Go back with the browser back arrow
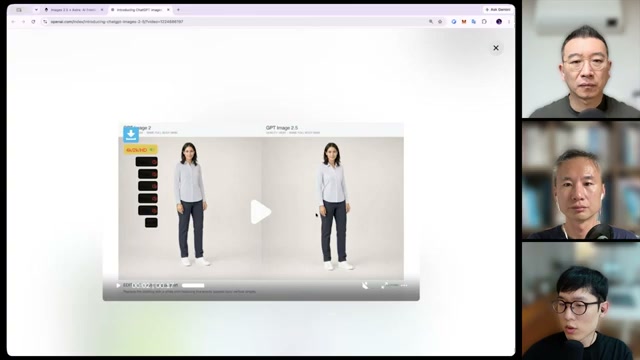 (13, 22)
